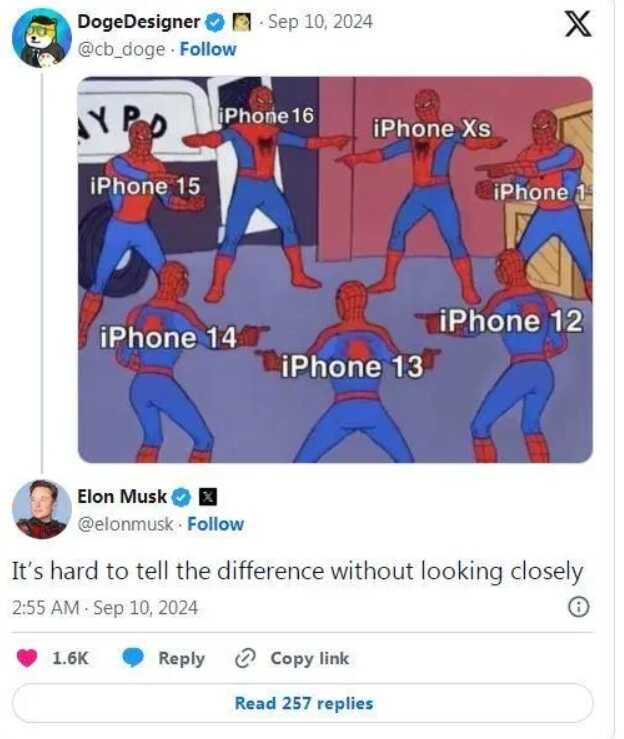
Task: Click the black X affiliation badge
Action: (208, 497)
